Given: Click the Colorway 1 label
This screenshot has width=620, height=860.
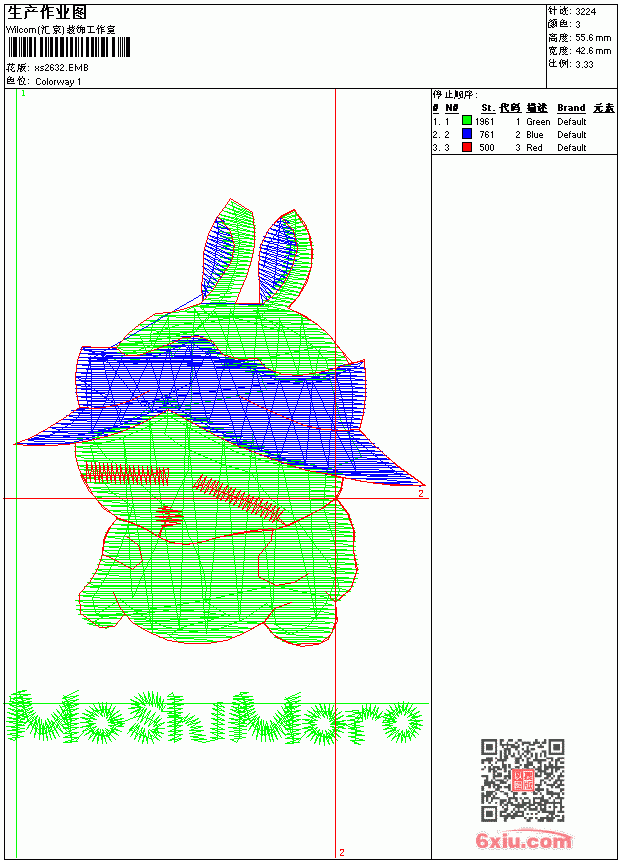Looking at the screenshot, I should (x=58, y=82).
